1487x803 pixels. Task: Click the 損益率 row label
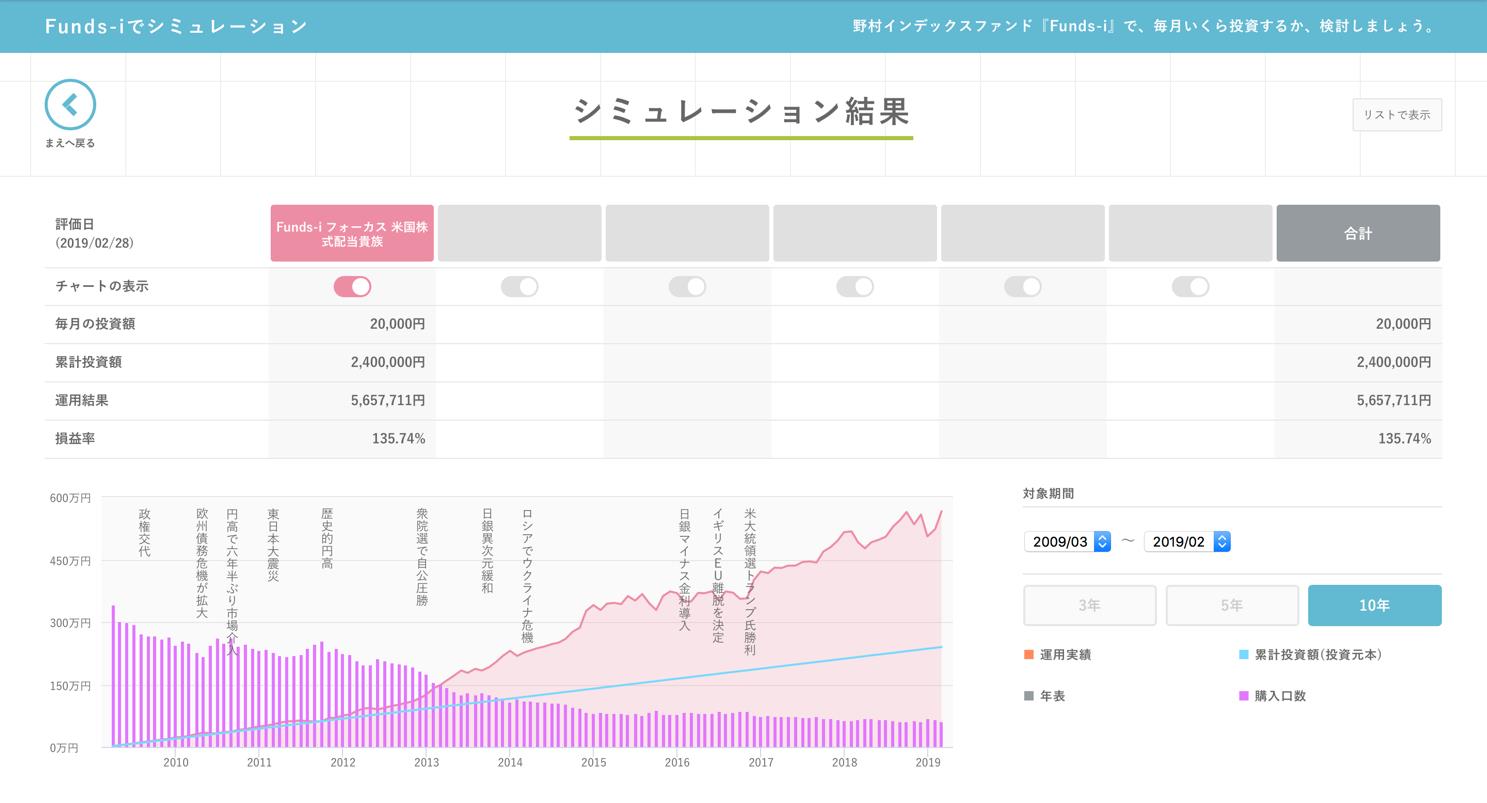pos(75,439)
